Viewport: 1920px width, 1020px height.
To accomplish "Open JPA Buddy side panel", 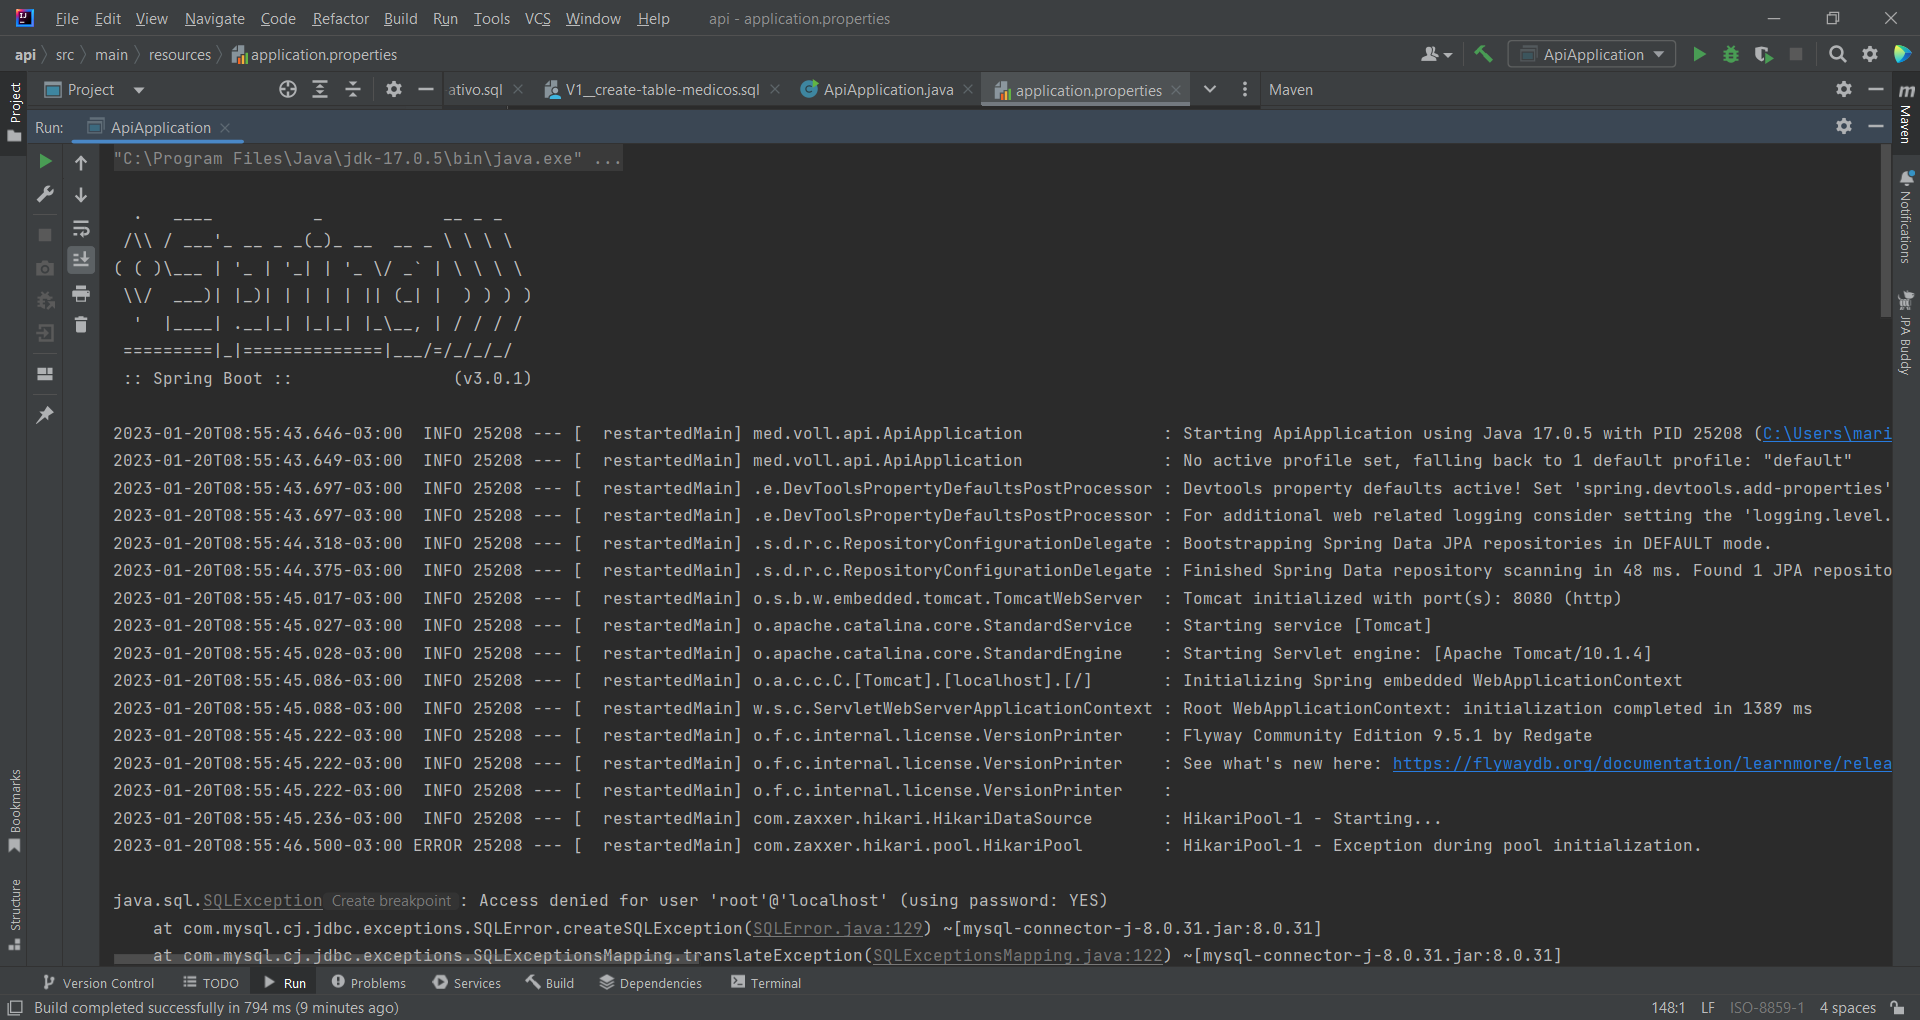I will pos(1906,334).
